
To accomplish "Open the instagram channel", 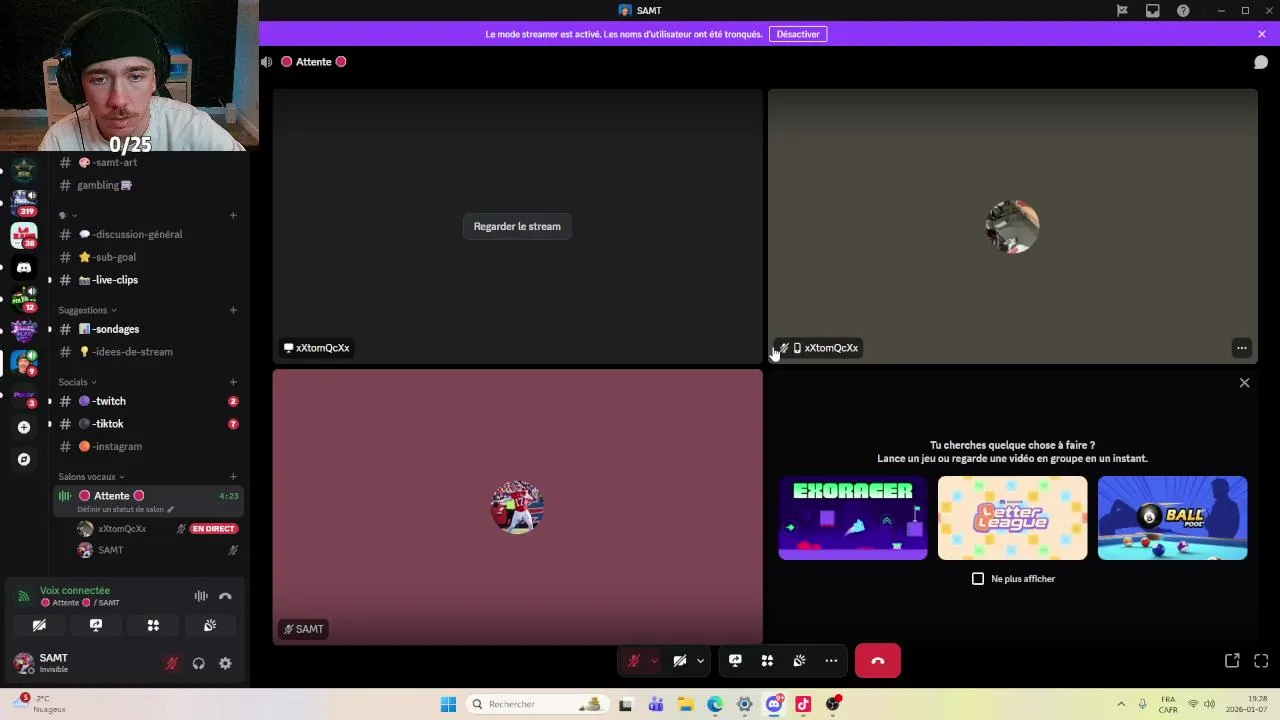I will pos(147,446).
